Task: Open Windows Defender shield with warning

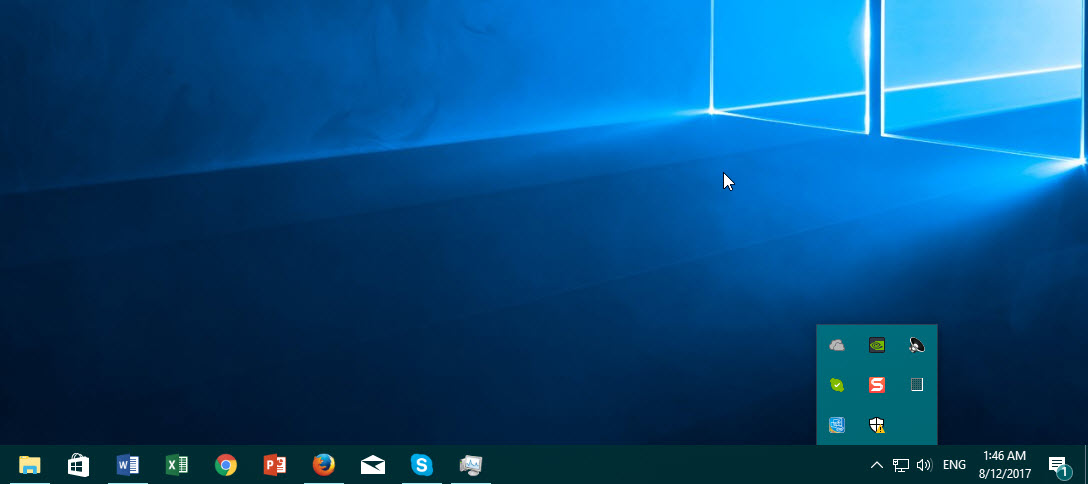Action: click(877, 426)
